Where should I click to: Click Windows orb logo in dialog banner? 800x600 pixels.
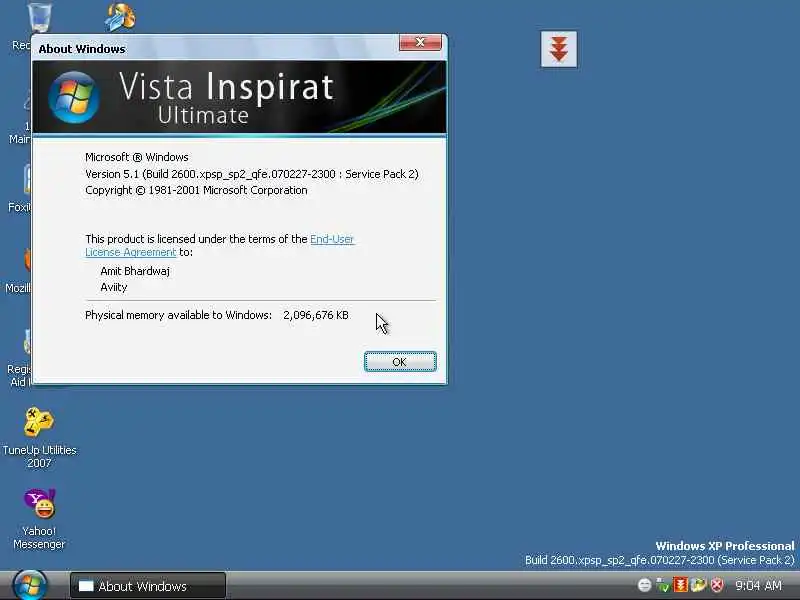(74, 97)
